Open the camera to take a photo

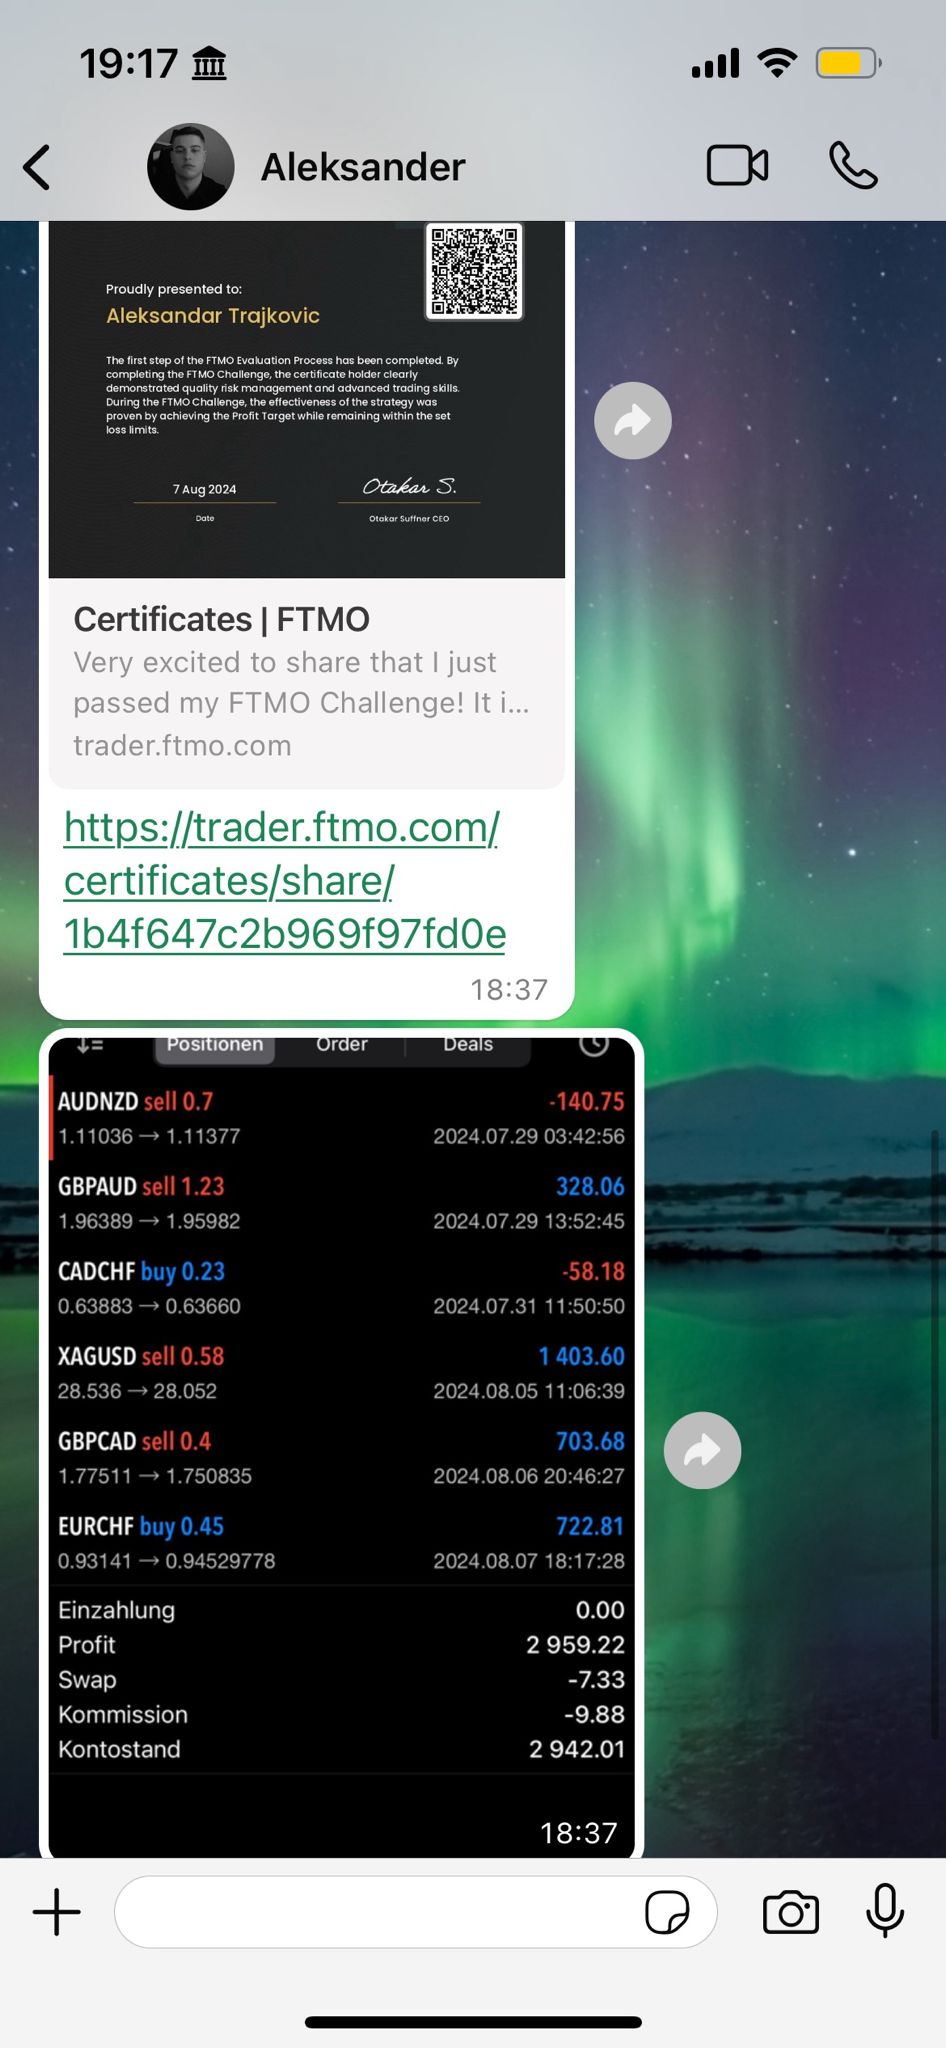click(790, 1912)
